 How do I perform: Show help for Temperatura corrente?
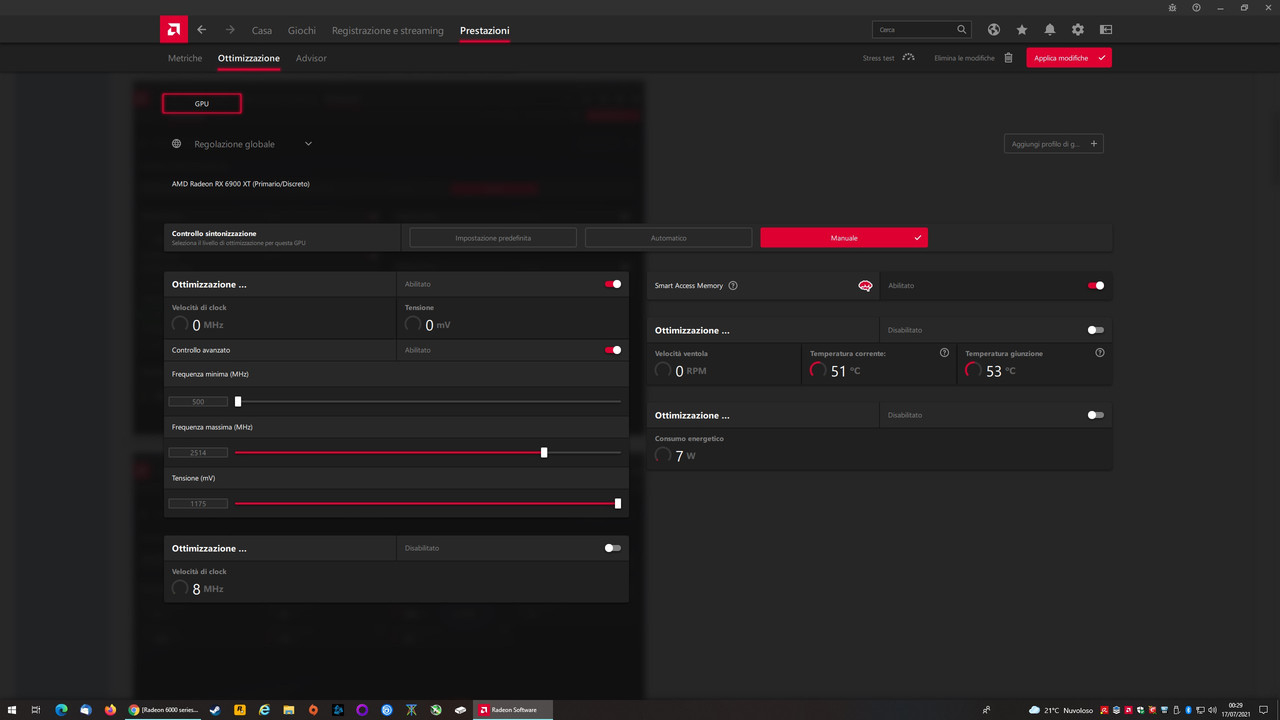point(945,353)
